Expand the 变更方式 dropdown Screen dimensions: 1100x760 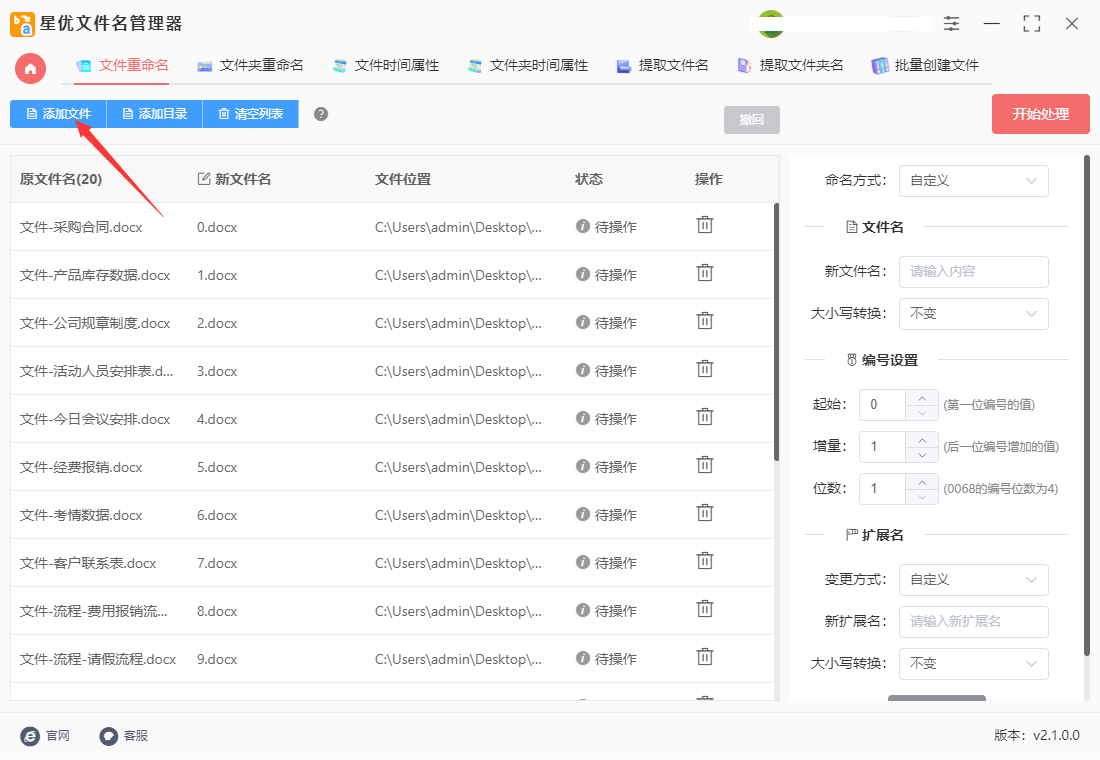pos(973,579)
